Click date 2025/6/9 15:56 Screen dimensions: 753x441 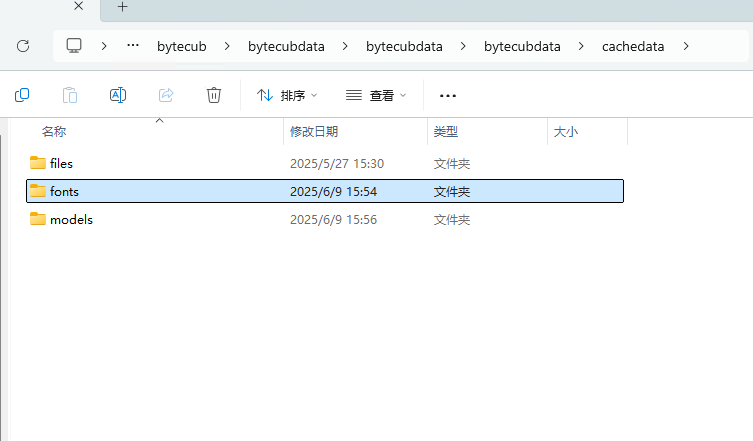tap(333, 220)
